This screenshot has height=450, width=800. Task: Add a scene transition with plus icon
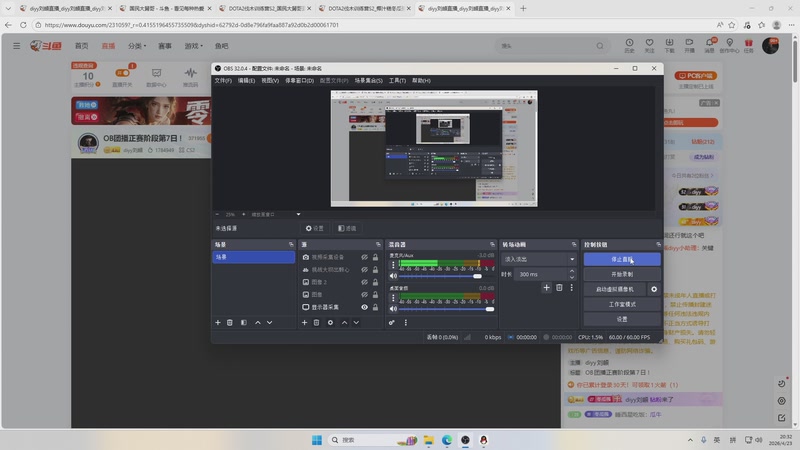[x=546, y=288]
